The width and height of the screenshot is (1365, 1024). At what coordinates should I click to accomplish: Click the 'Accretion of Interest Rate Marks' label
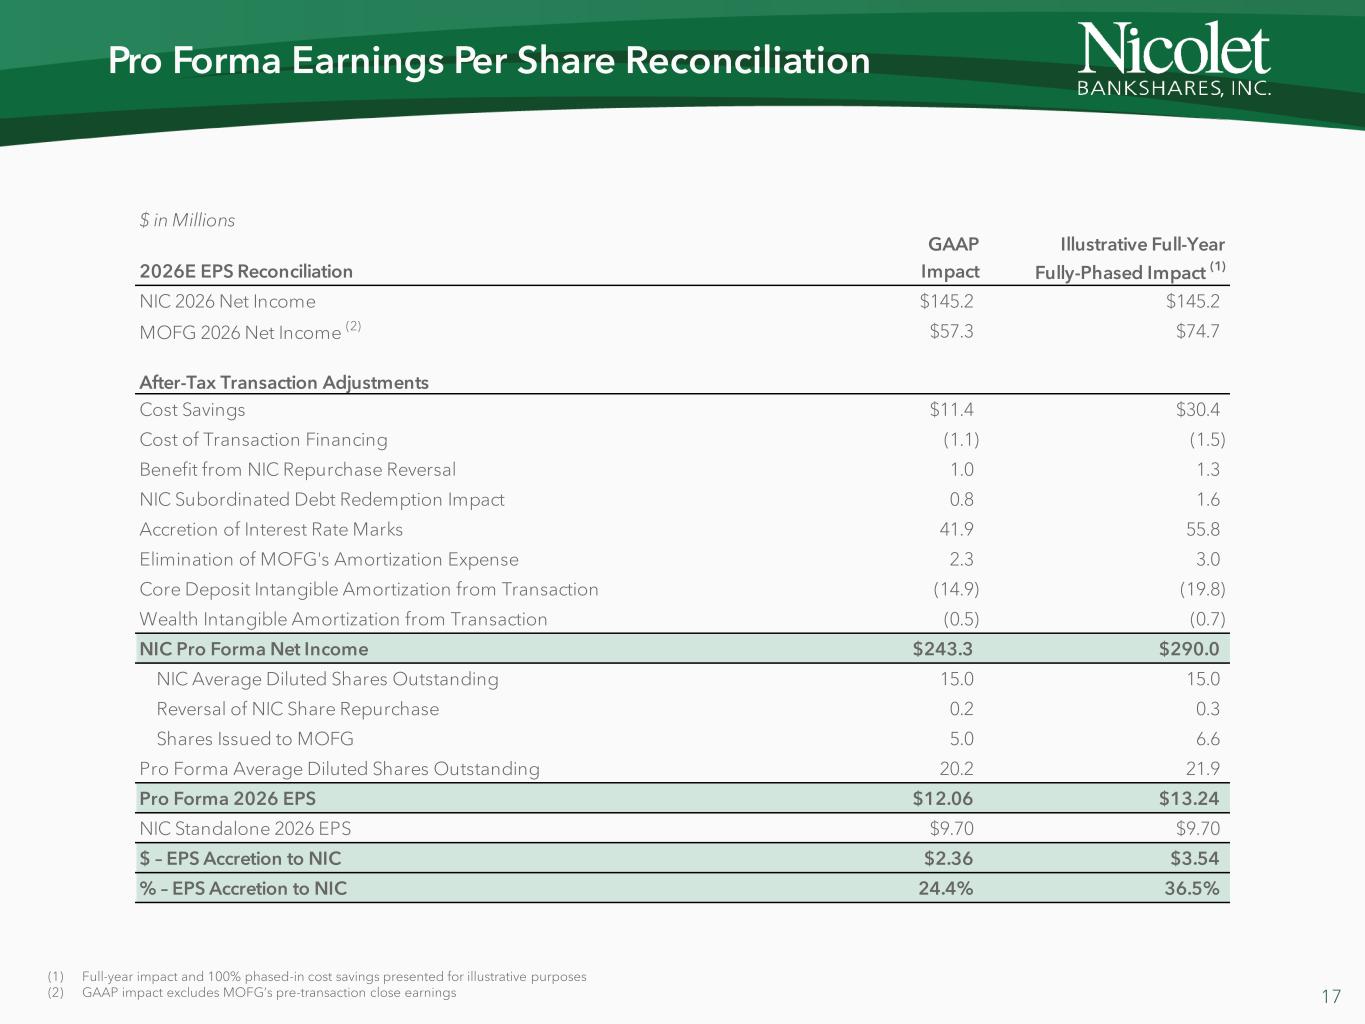pyautogui.click(x=271, y=529)
